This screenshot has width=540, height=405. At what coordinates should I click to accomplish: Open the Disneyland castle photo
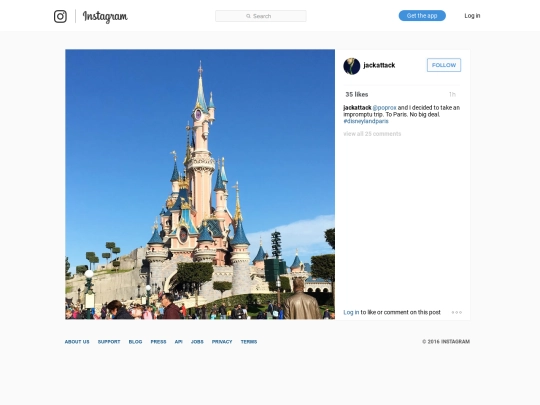pos(200,184)
